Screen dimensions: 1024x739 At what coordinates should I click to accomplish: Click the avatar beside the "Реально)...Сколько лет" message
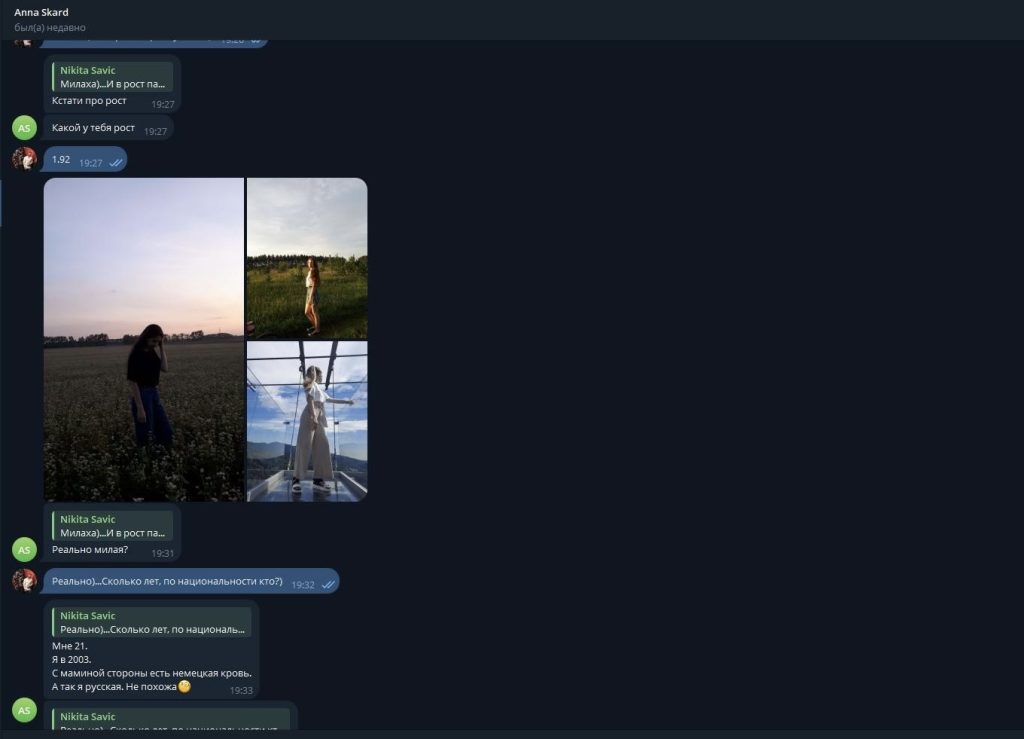[24, 581]
